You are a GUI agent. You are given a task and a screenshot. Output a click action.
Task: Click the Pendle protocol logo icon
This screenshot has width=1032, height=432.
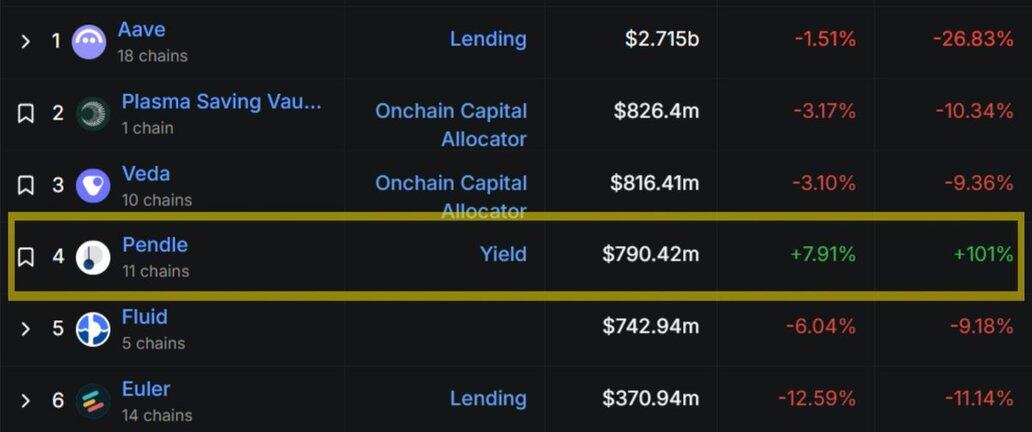[x=93, y=257]
